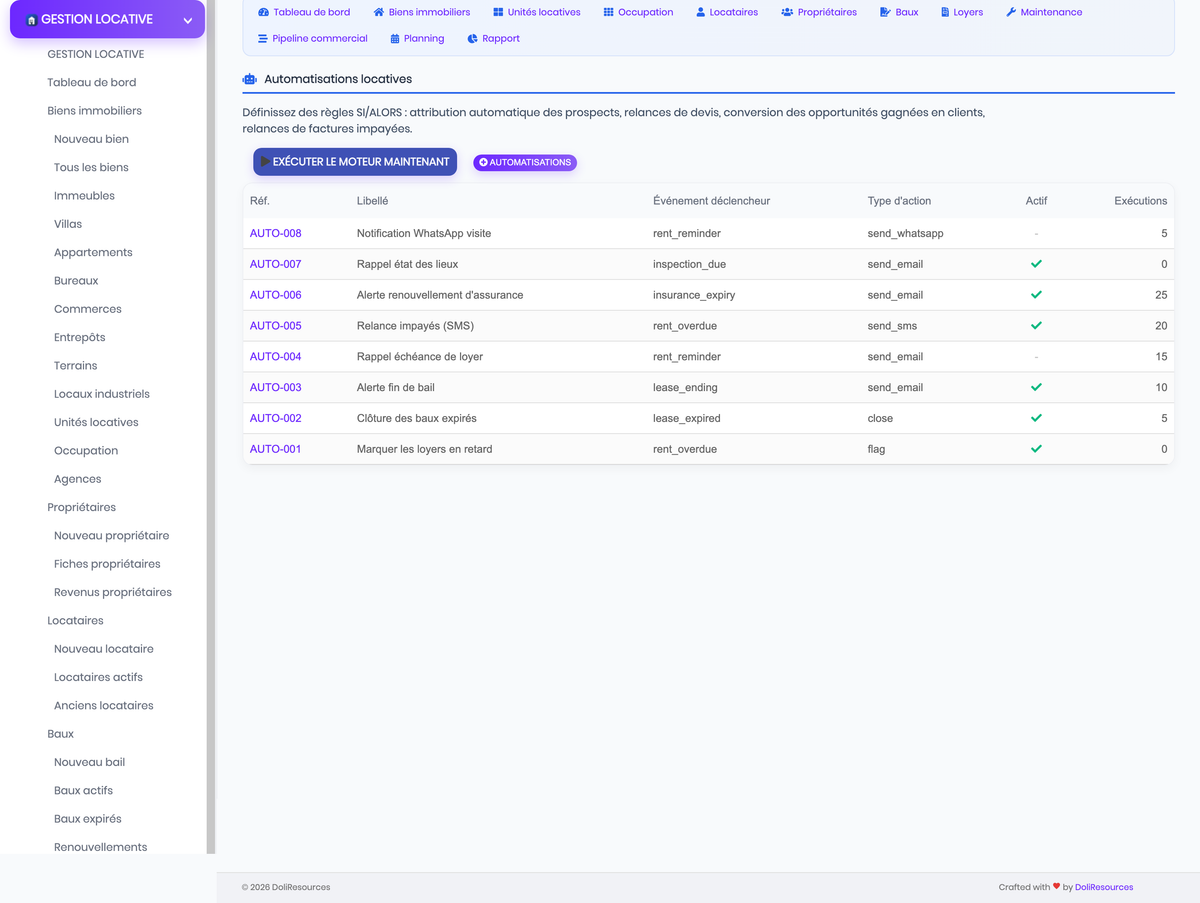1200x903 pixels.
Task: Open Tous les biens in sidebar
Action: (x=91, y=167)
